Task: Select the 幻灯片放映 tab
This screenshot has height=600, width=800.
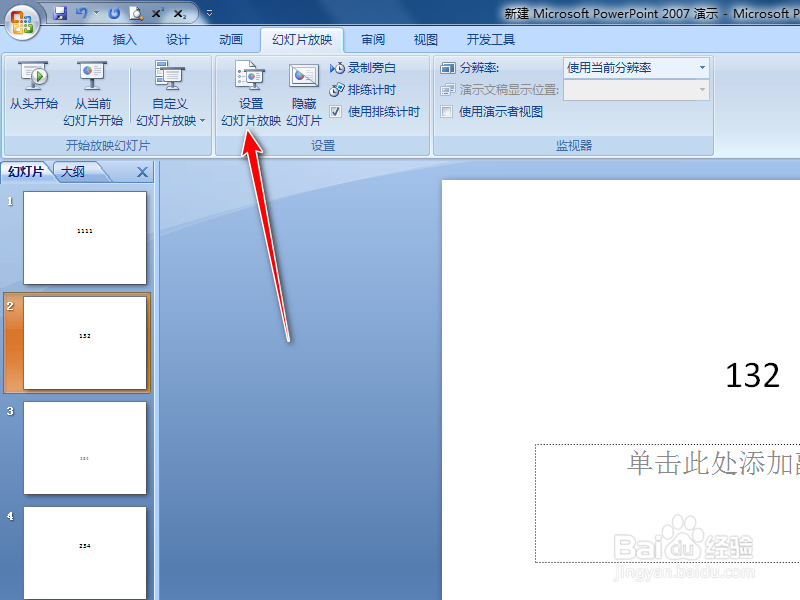Action: coord(302,40)
